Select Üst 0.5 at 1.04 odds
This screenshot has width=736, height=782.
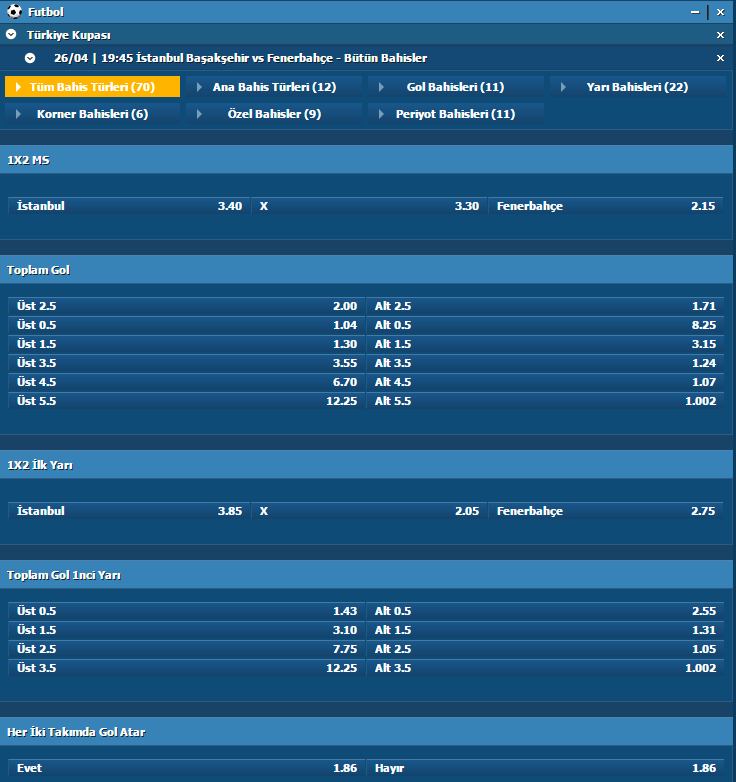[186, 325]
